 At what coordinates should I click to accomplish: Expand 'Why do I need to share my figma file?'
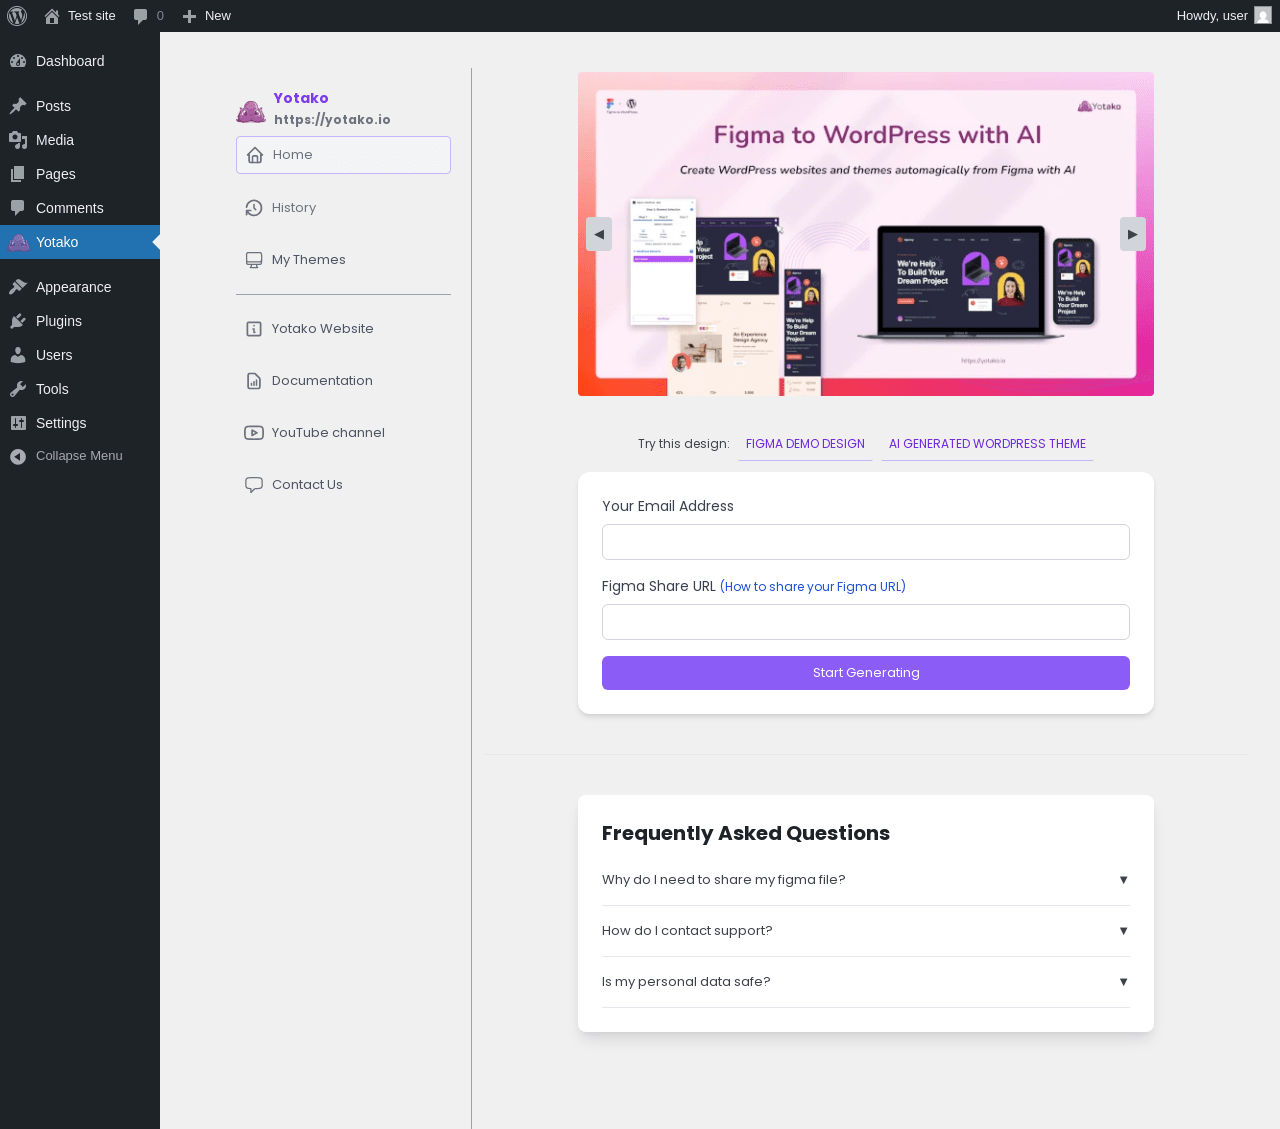pos(866,880)
